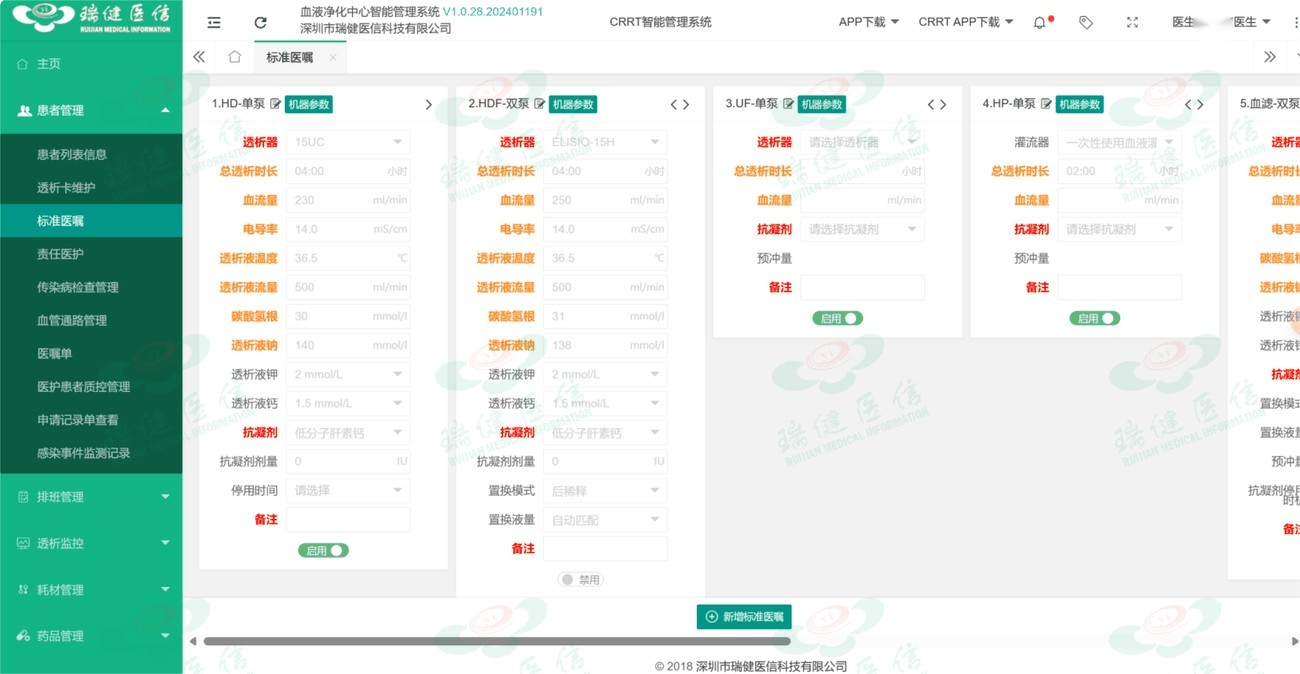
Task: Toggle the 启用 switch on 1.HD-单泵
Action: [323, 550]
